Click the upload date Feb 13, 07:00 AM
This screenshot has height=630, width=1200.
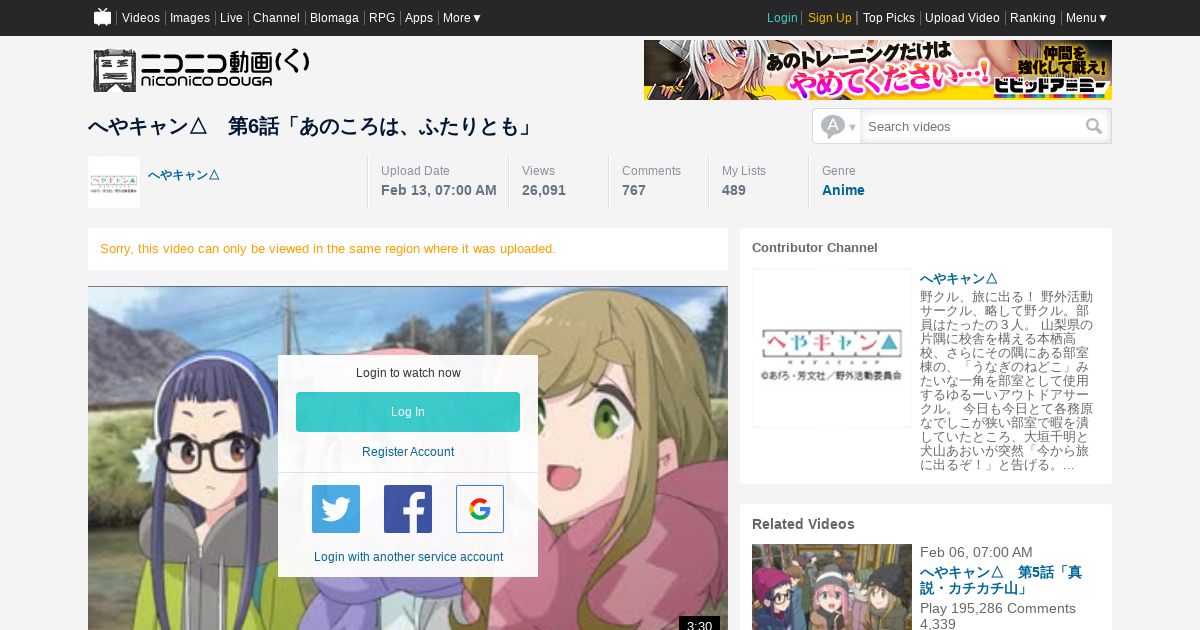point(439,190)
